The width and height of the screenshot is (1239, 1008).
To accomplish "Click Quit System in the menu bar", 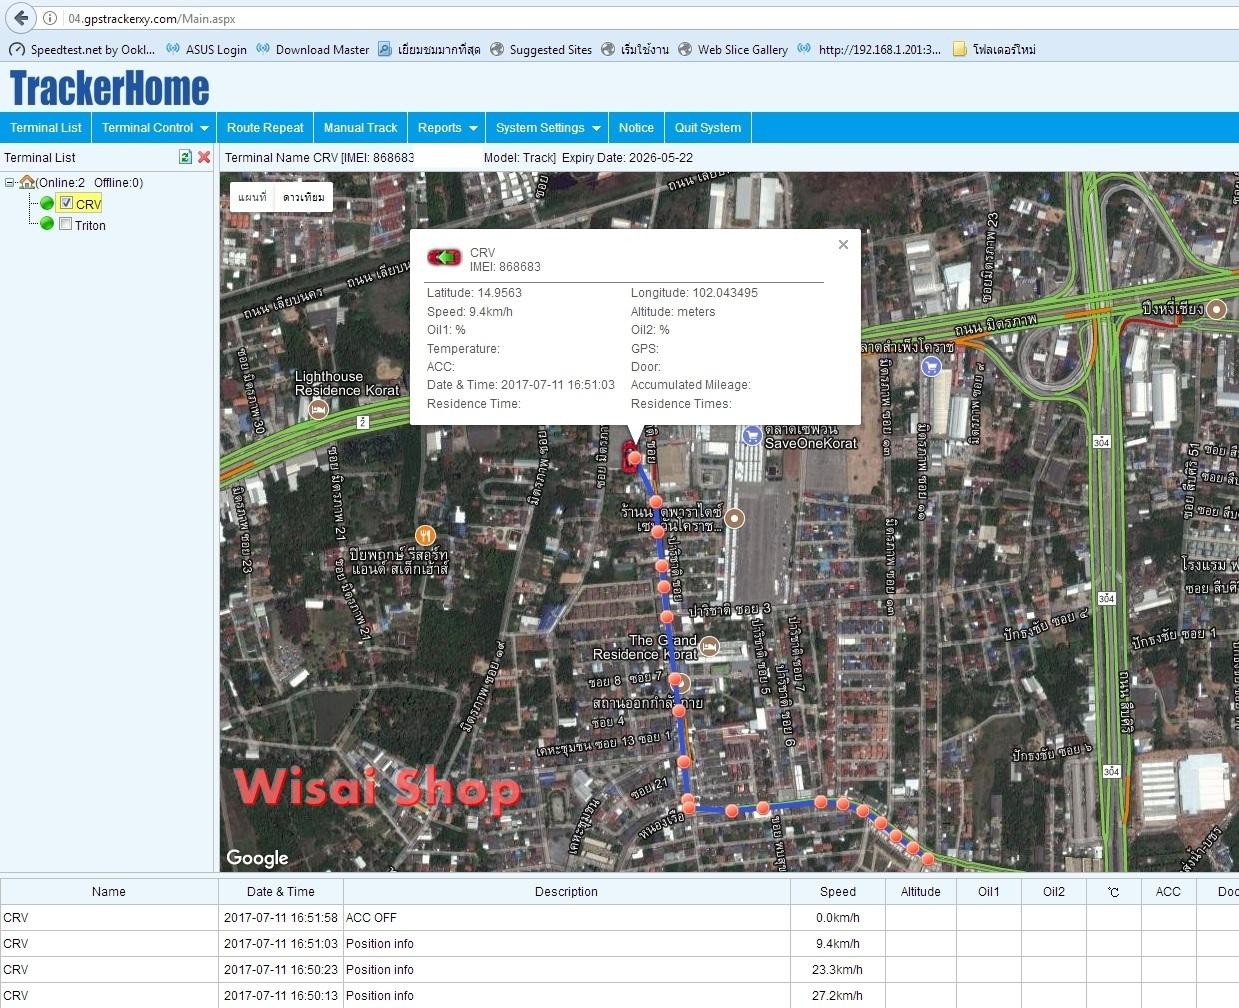I will click(708, 127).
